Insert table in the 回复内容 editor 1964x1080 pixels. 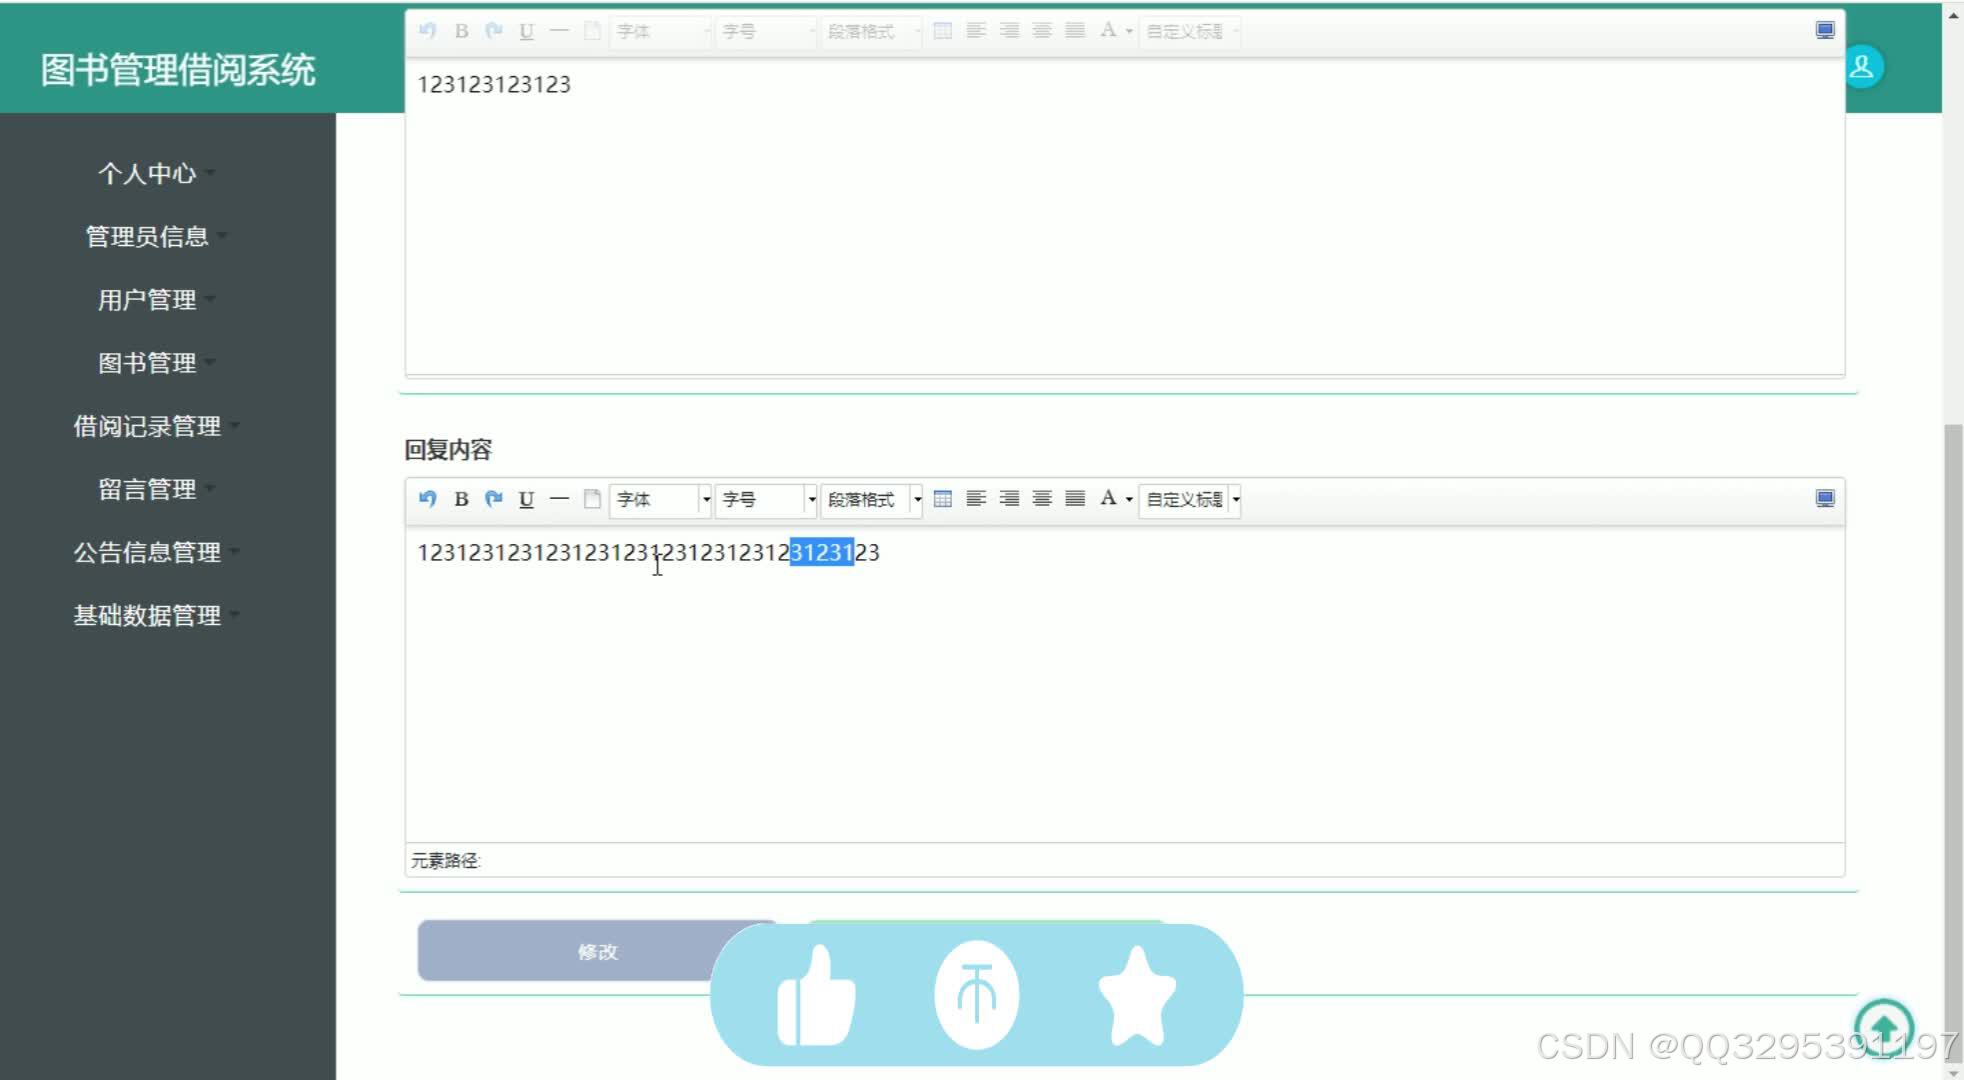coord(943,498)
